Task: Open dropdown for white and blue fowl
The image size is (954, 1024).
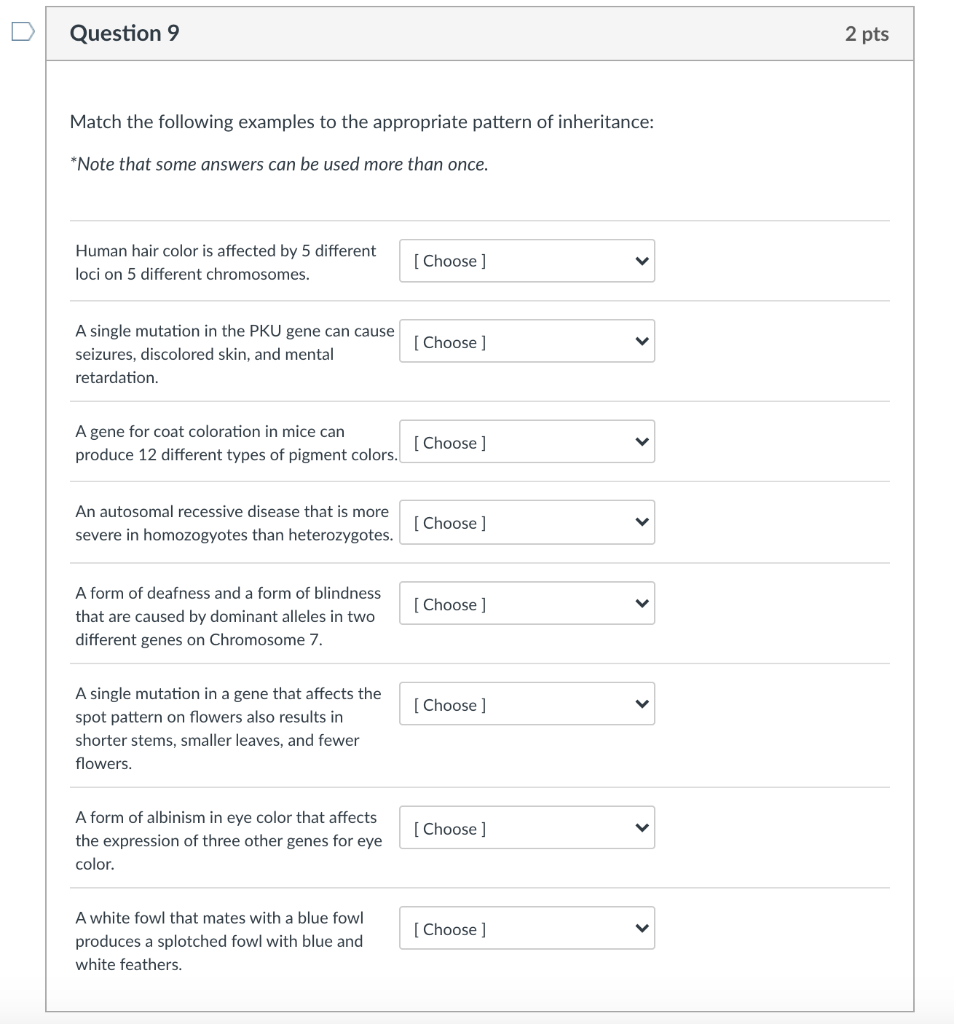Action: click(x=527, y=929)
